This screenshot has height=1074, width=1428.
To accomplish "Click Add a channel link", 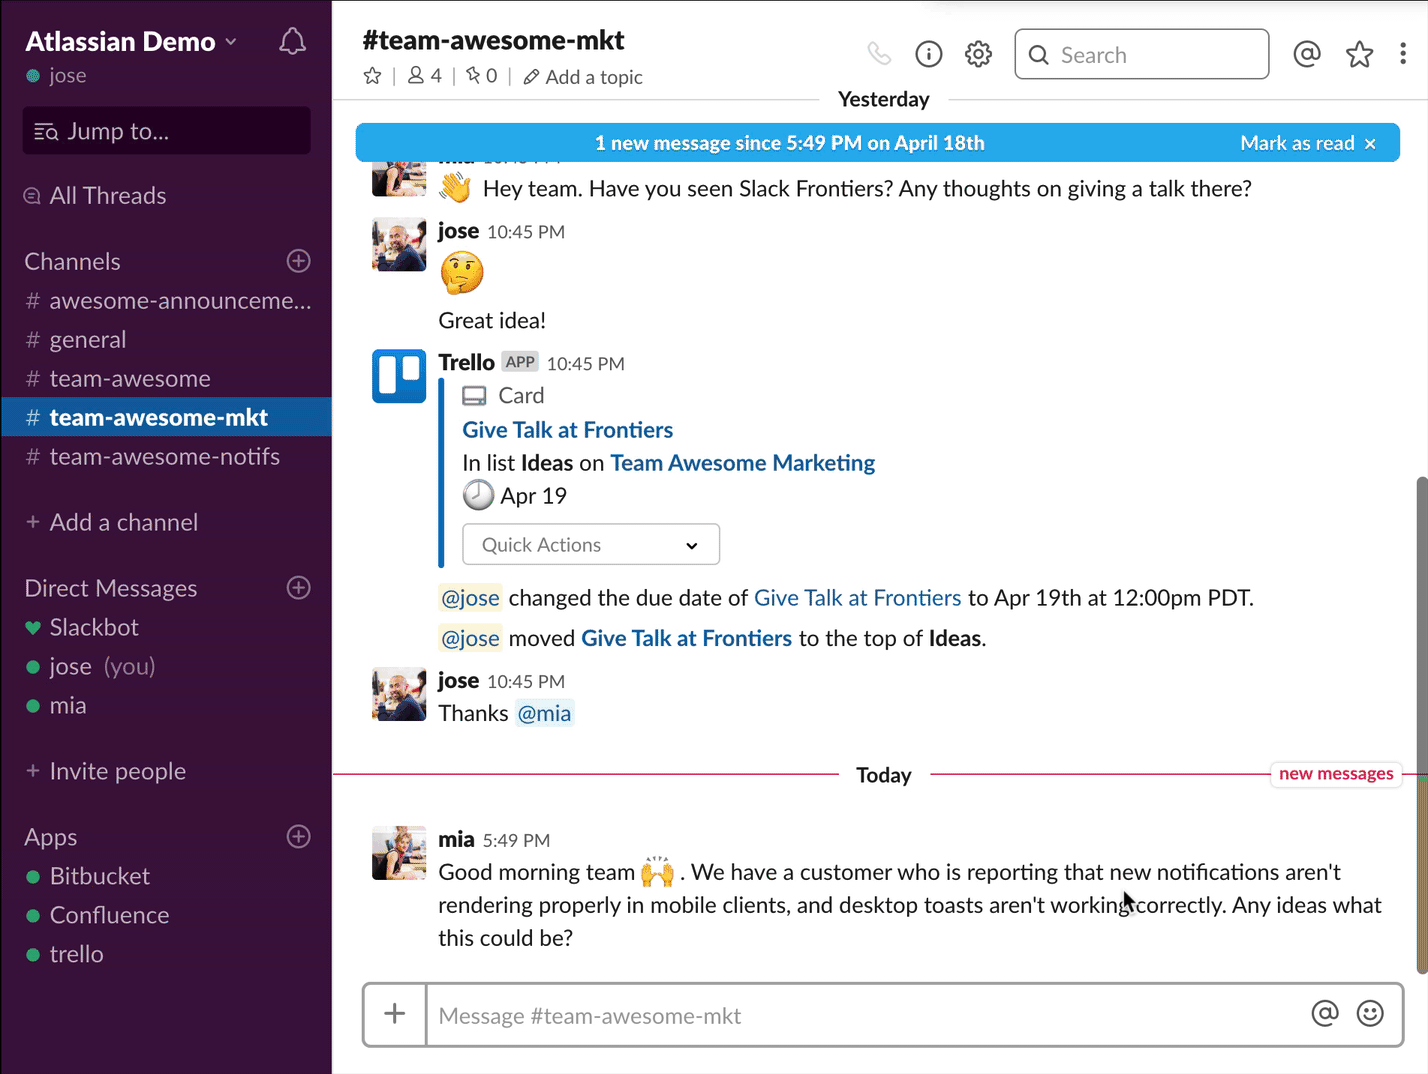I will point(112,522).
